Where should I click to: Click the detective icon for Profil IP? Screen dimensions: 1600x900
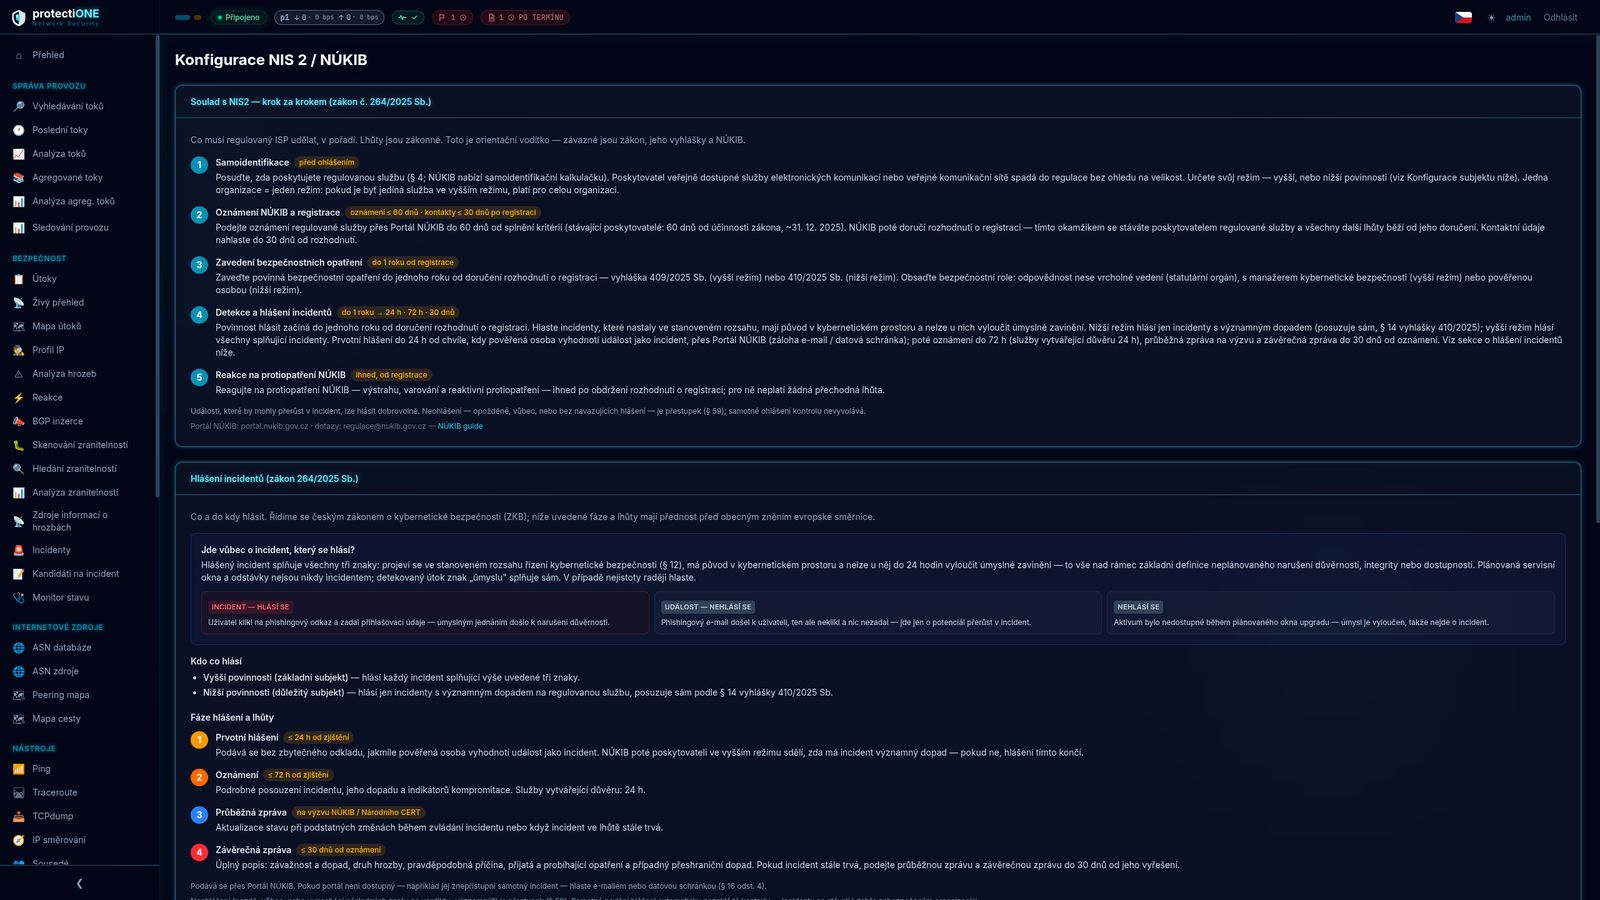[18, 351]
